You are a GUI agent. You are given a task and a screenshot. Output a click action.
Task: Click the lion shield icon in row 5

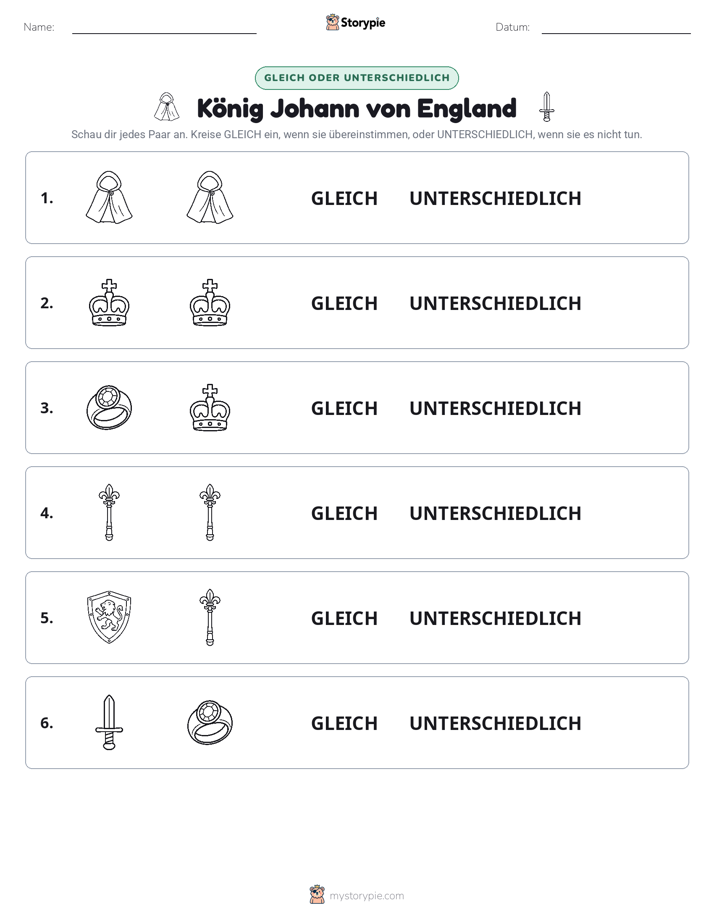coord(109,618)
